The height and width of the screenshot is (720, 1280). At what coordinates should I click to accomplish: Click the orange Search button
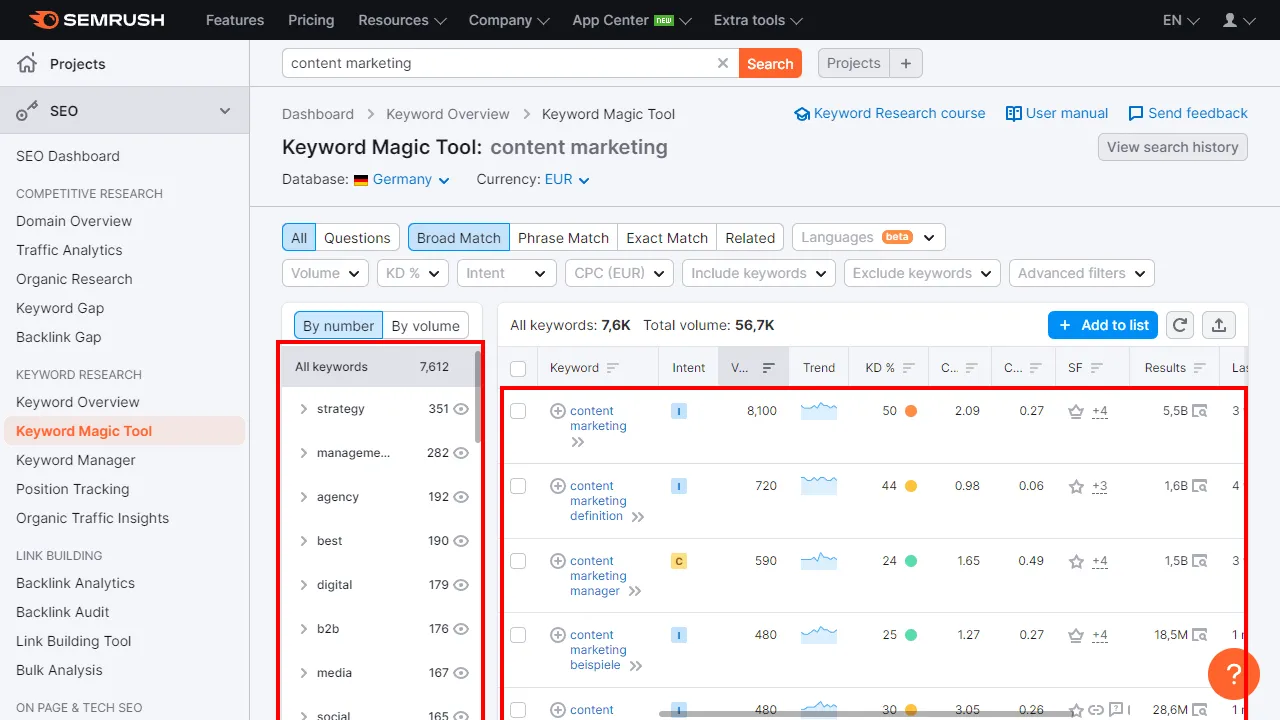click(770, 63)
